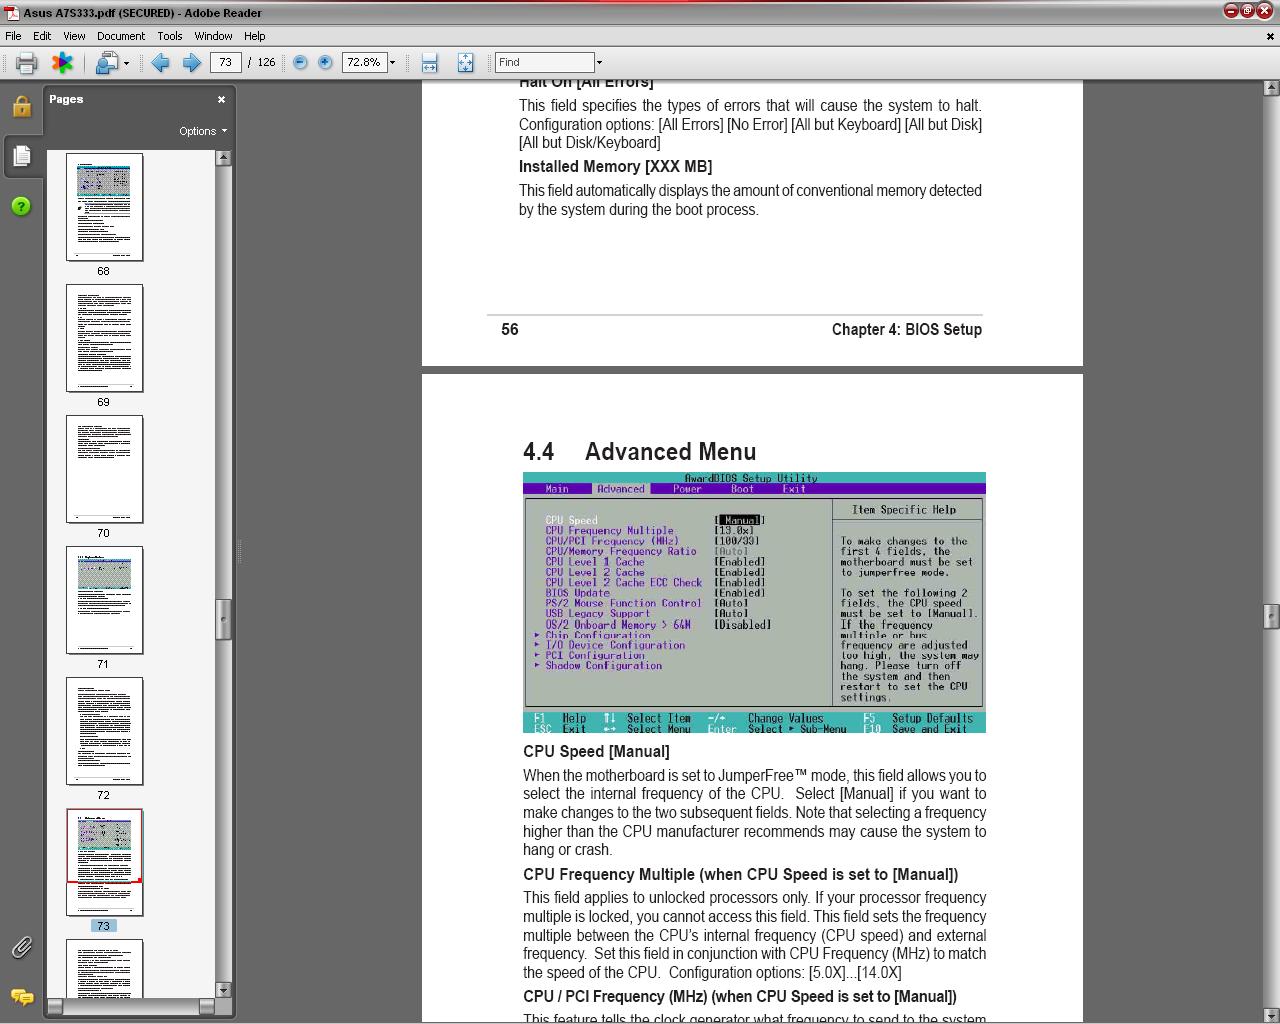Viewport: 1280px width, 1024px height.
Task: Open the Help menu
Action: tap(255, 35)
